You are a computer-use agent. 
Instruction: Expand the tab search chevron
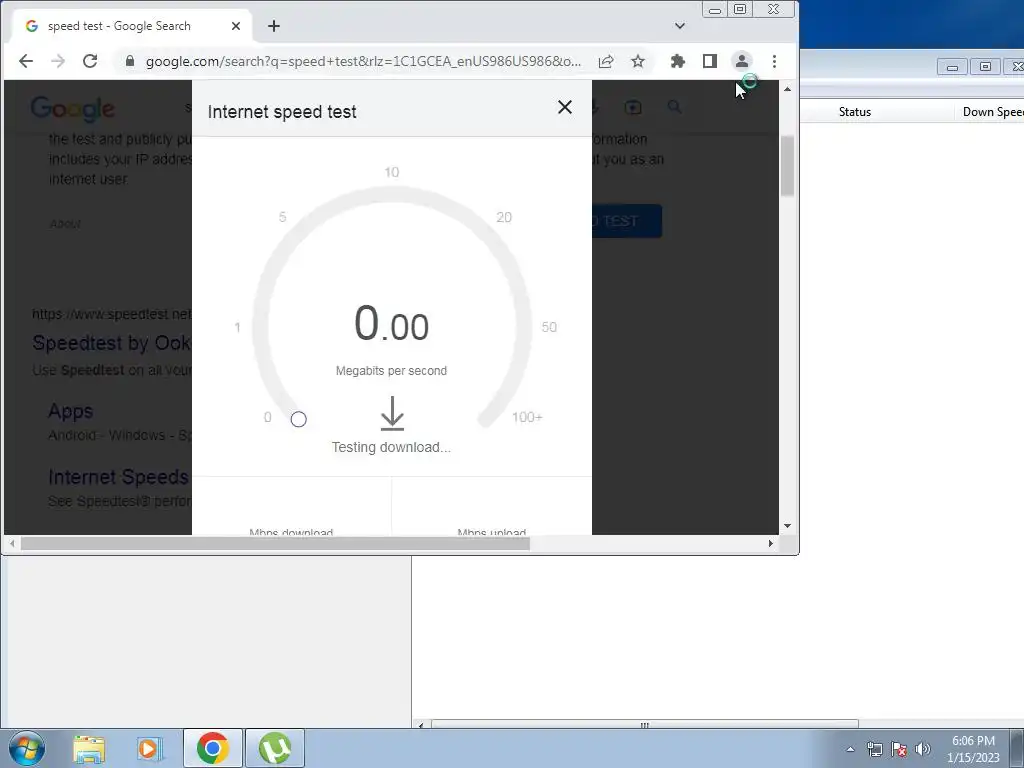coord(680,26)
